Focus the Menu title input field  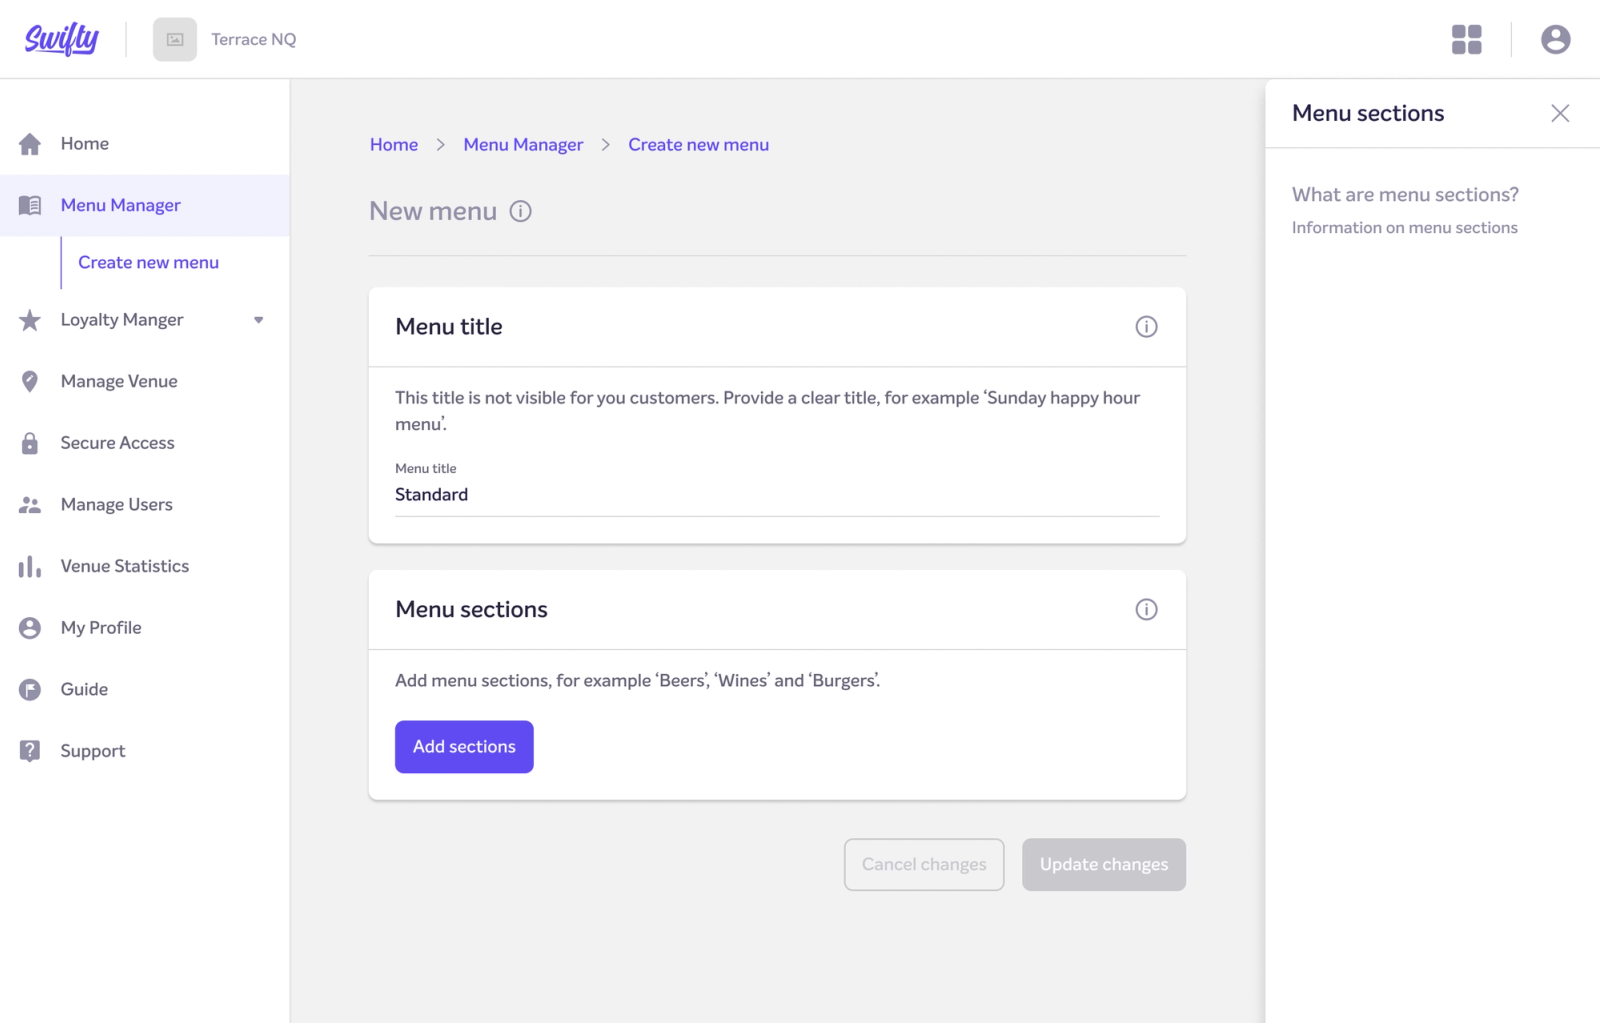pos(777,495)
